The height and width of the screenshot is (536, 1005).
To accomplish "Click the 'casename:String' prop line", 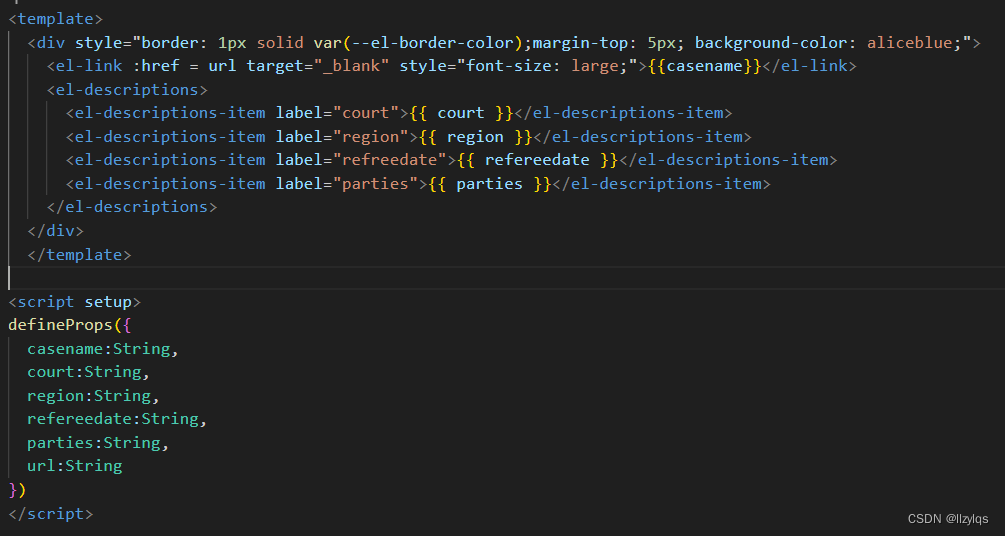I will [103, 349].
